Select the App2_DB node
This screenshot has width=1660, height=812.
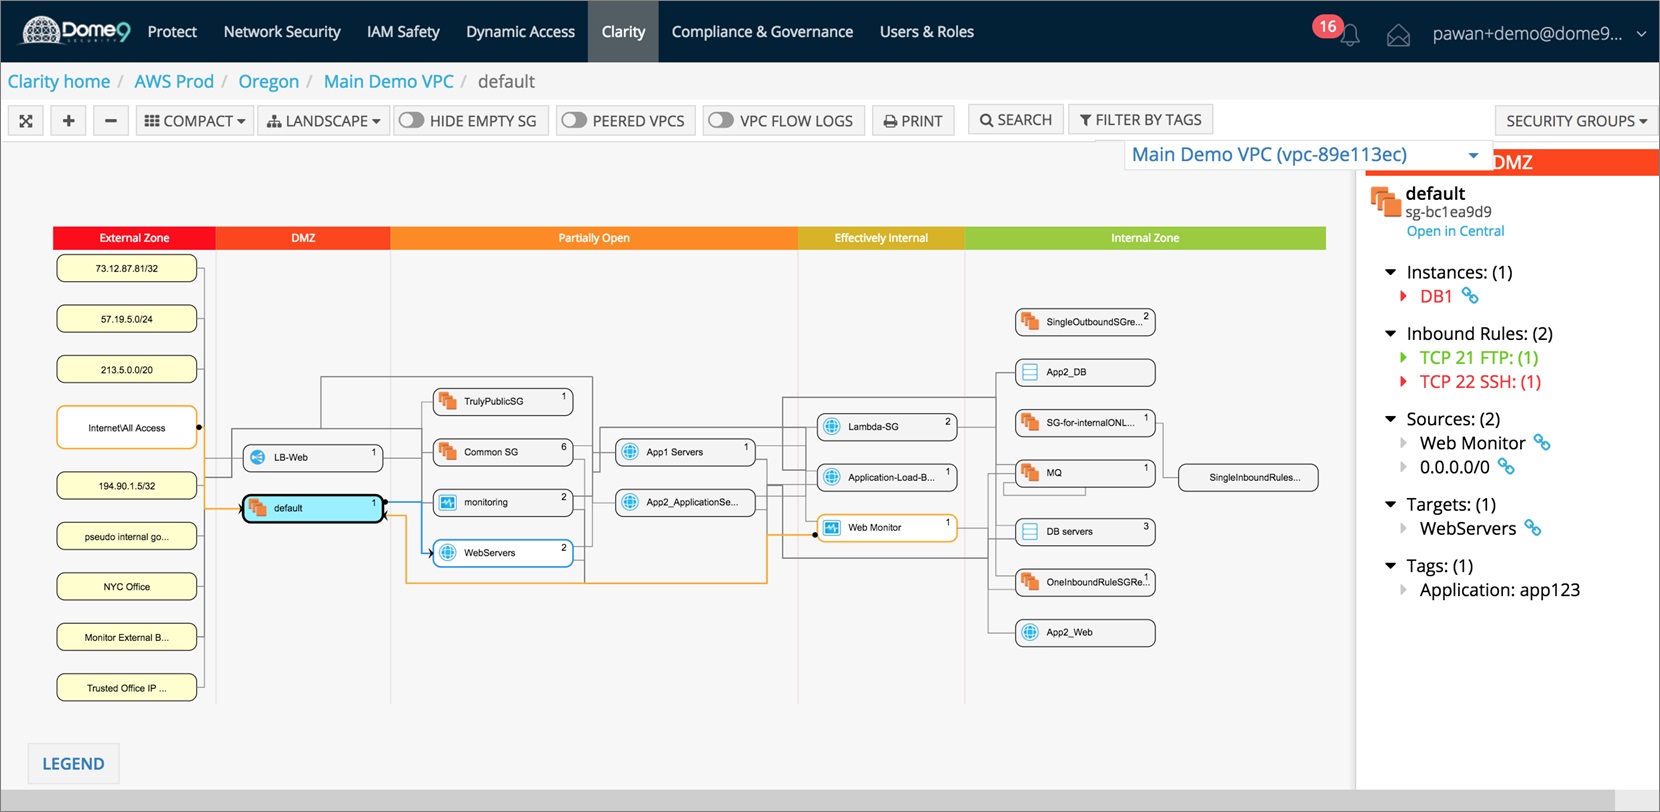pyautogui.click(x=1085, y=372)
